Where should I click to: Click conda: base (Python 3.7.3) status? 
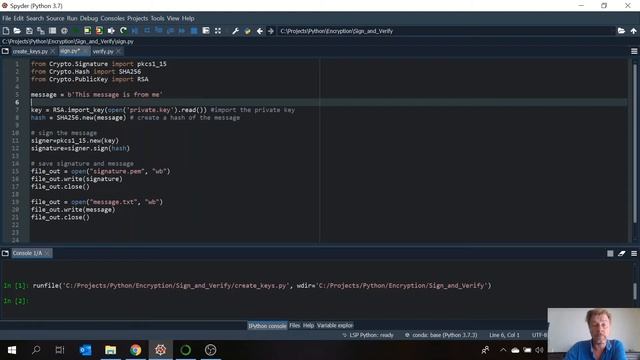coord(441,335)
